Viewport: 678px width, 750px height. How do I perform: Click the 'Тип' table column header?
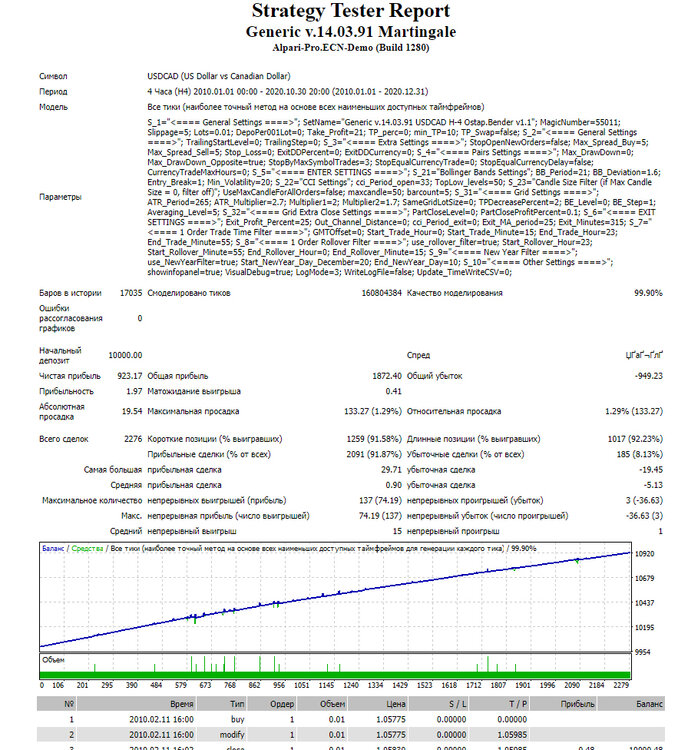tap(237, 704)
